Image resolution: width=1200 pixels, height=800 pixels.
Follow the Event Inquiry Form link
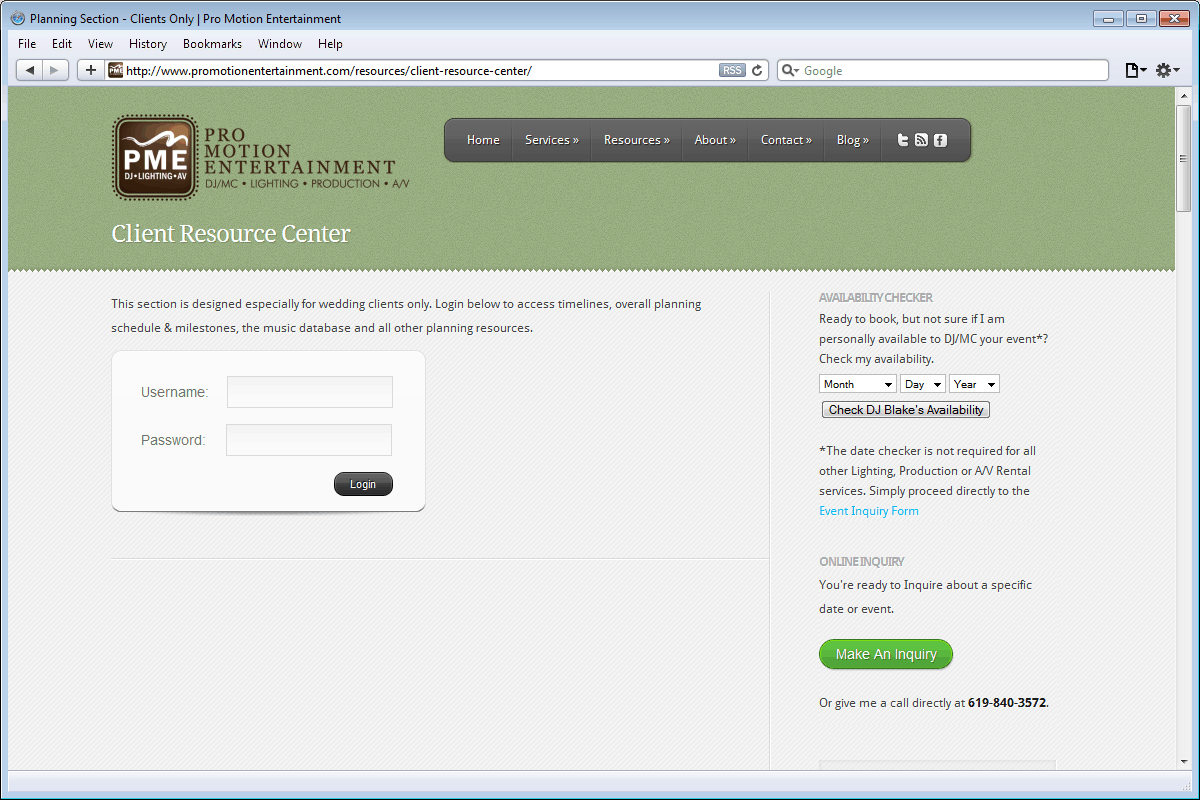pos(868,511)
